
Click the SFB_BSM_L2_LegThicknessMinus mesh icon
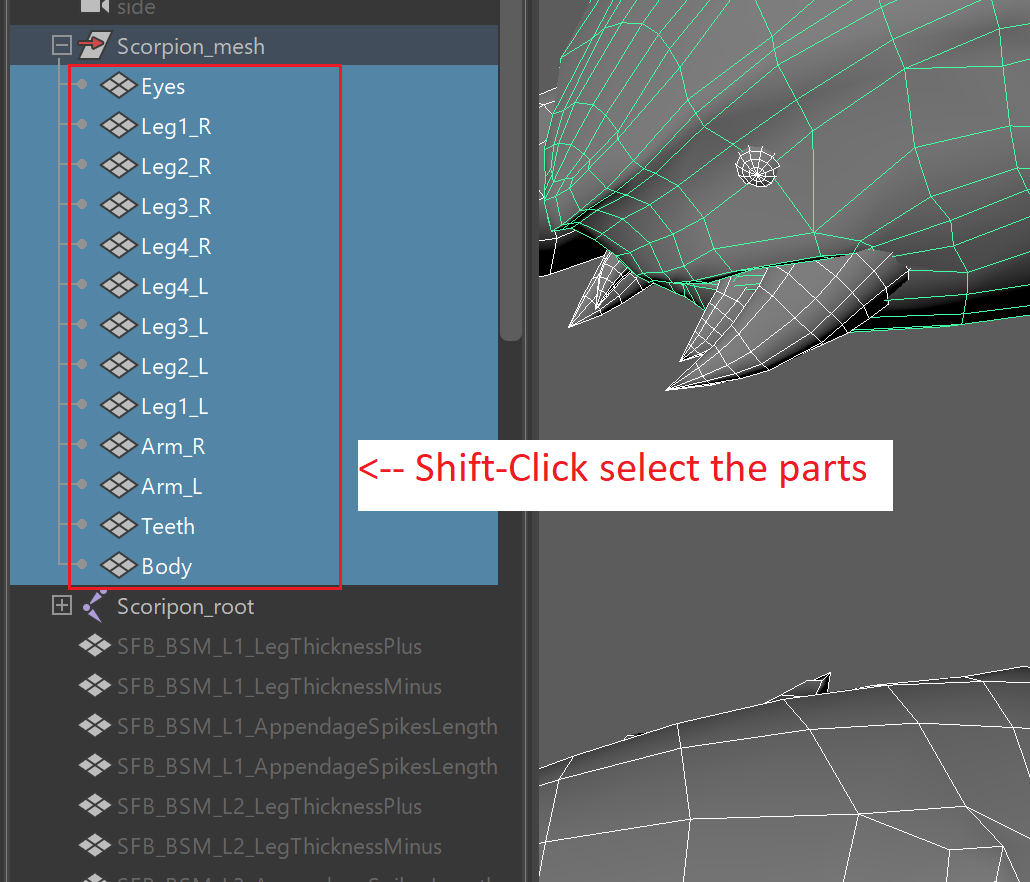[95, 846]
